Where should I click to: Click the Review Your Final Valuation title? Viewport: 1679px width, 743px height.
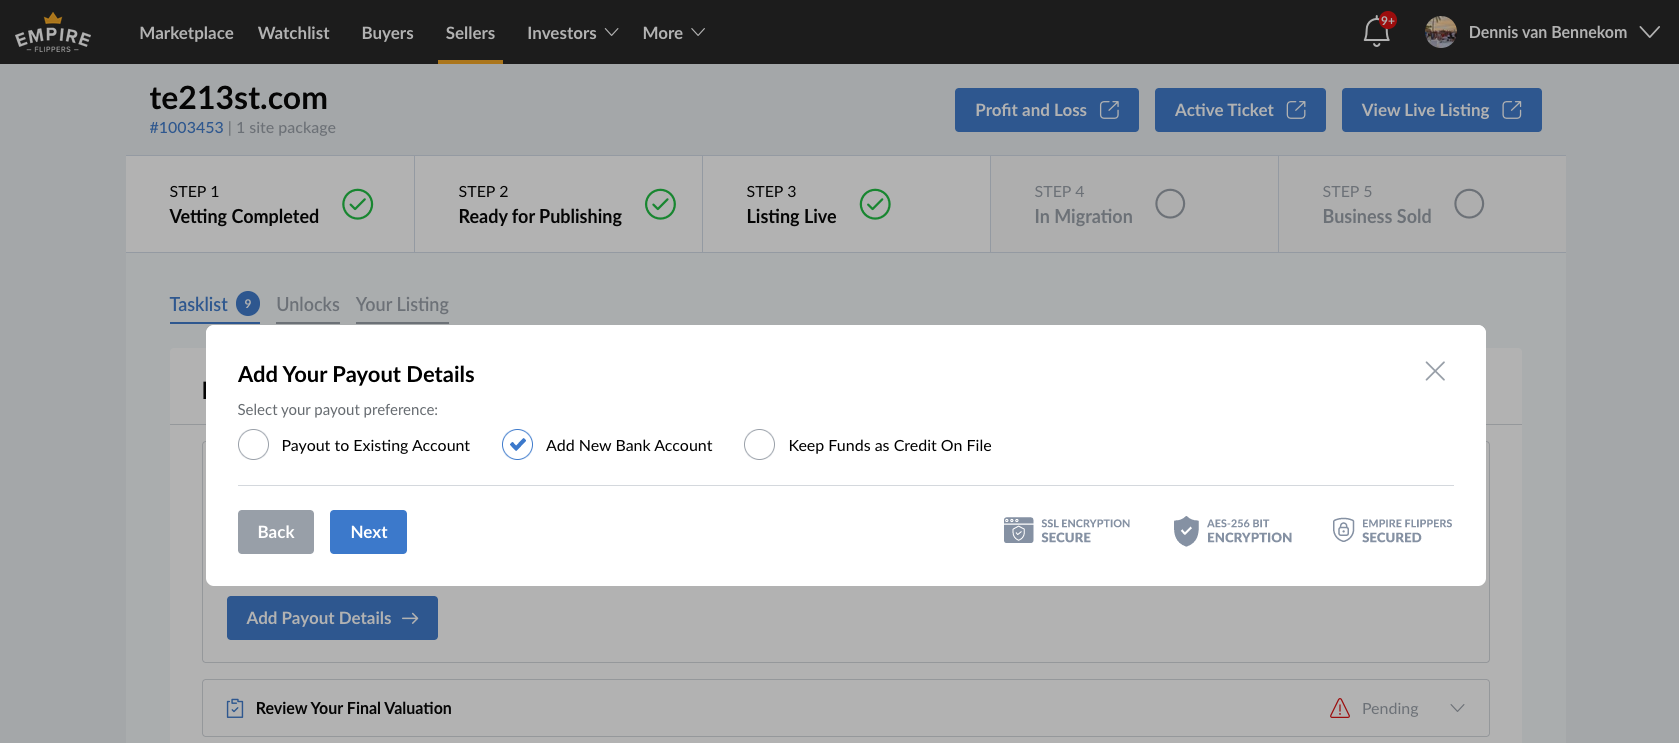pos(354,708)
